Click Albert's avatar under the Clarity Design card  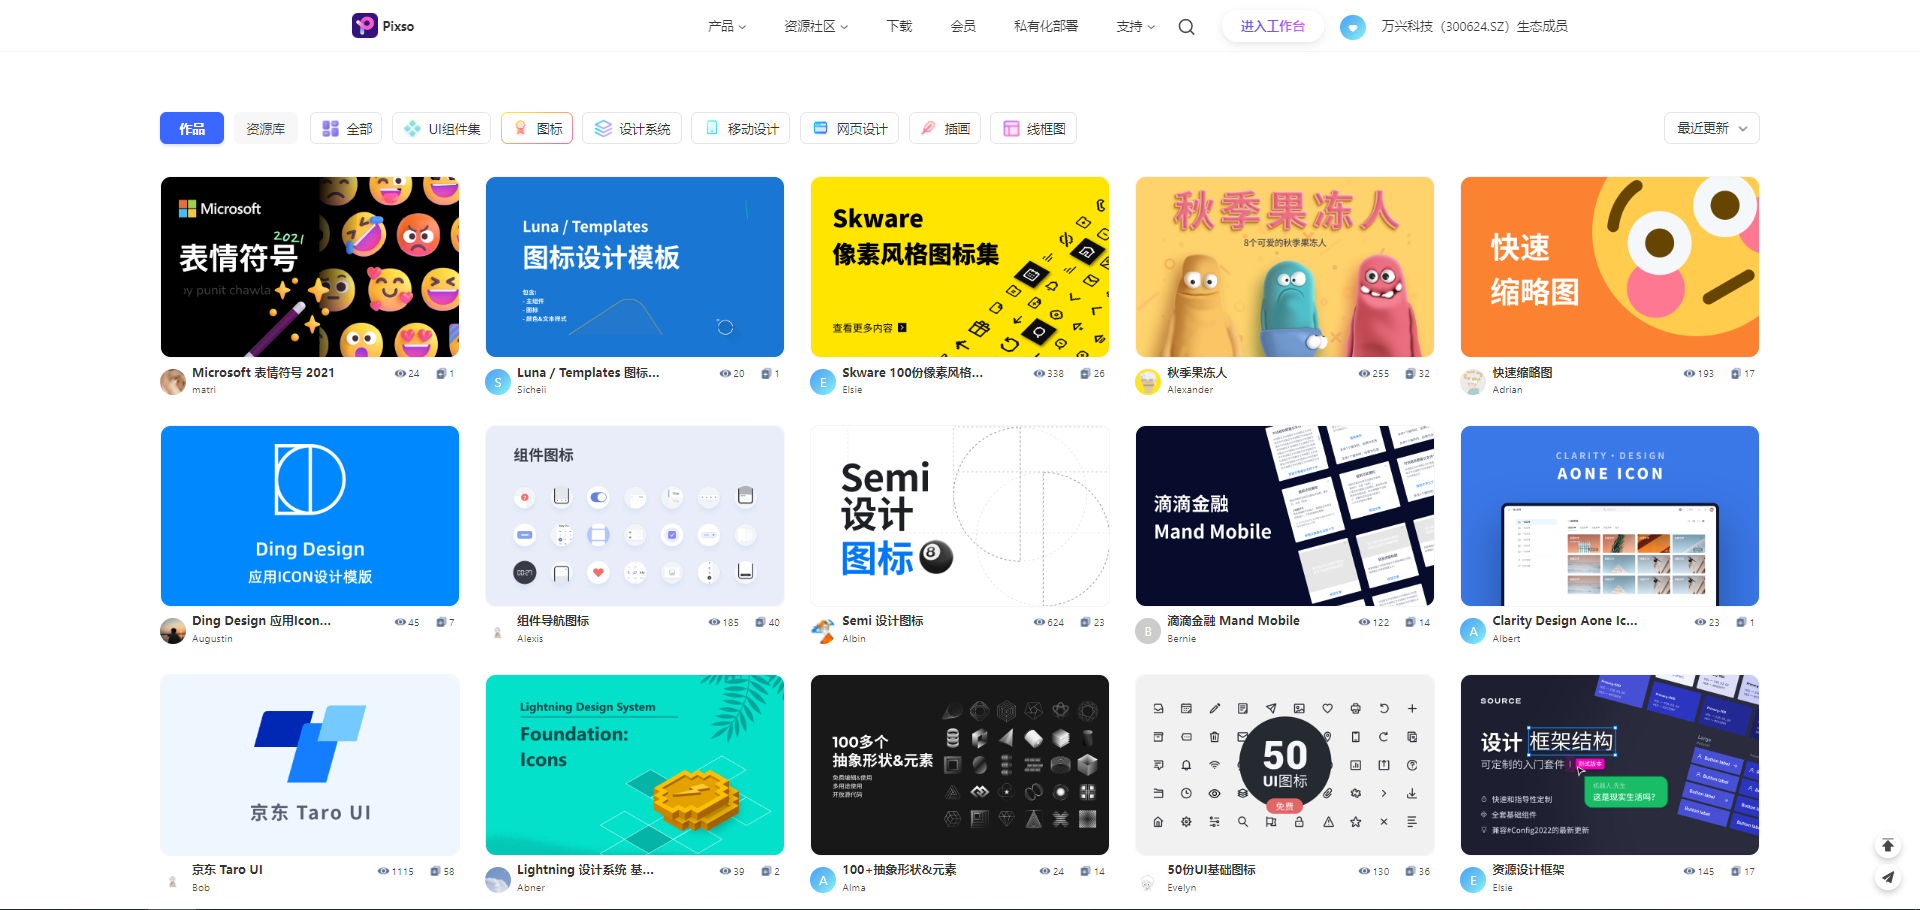[x=1473, y=630]
